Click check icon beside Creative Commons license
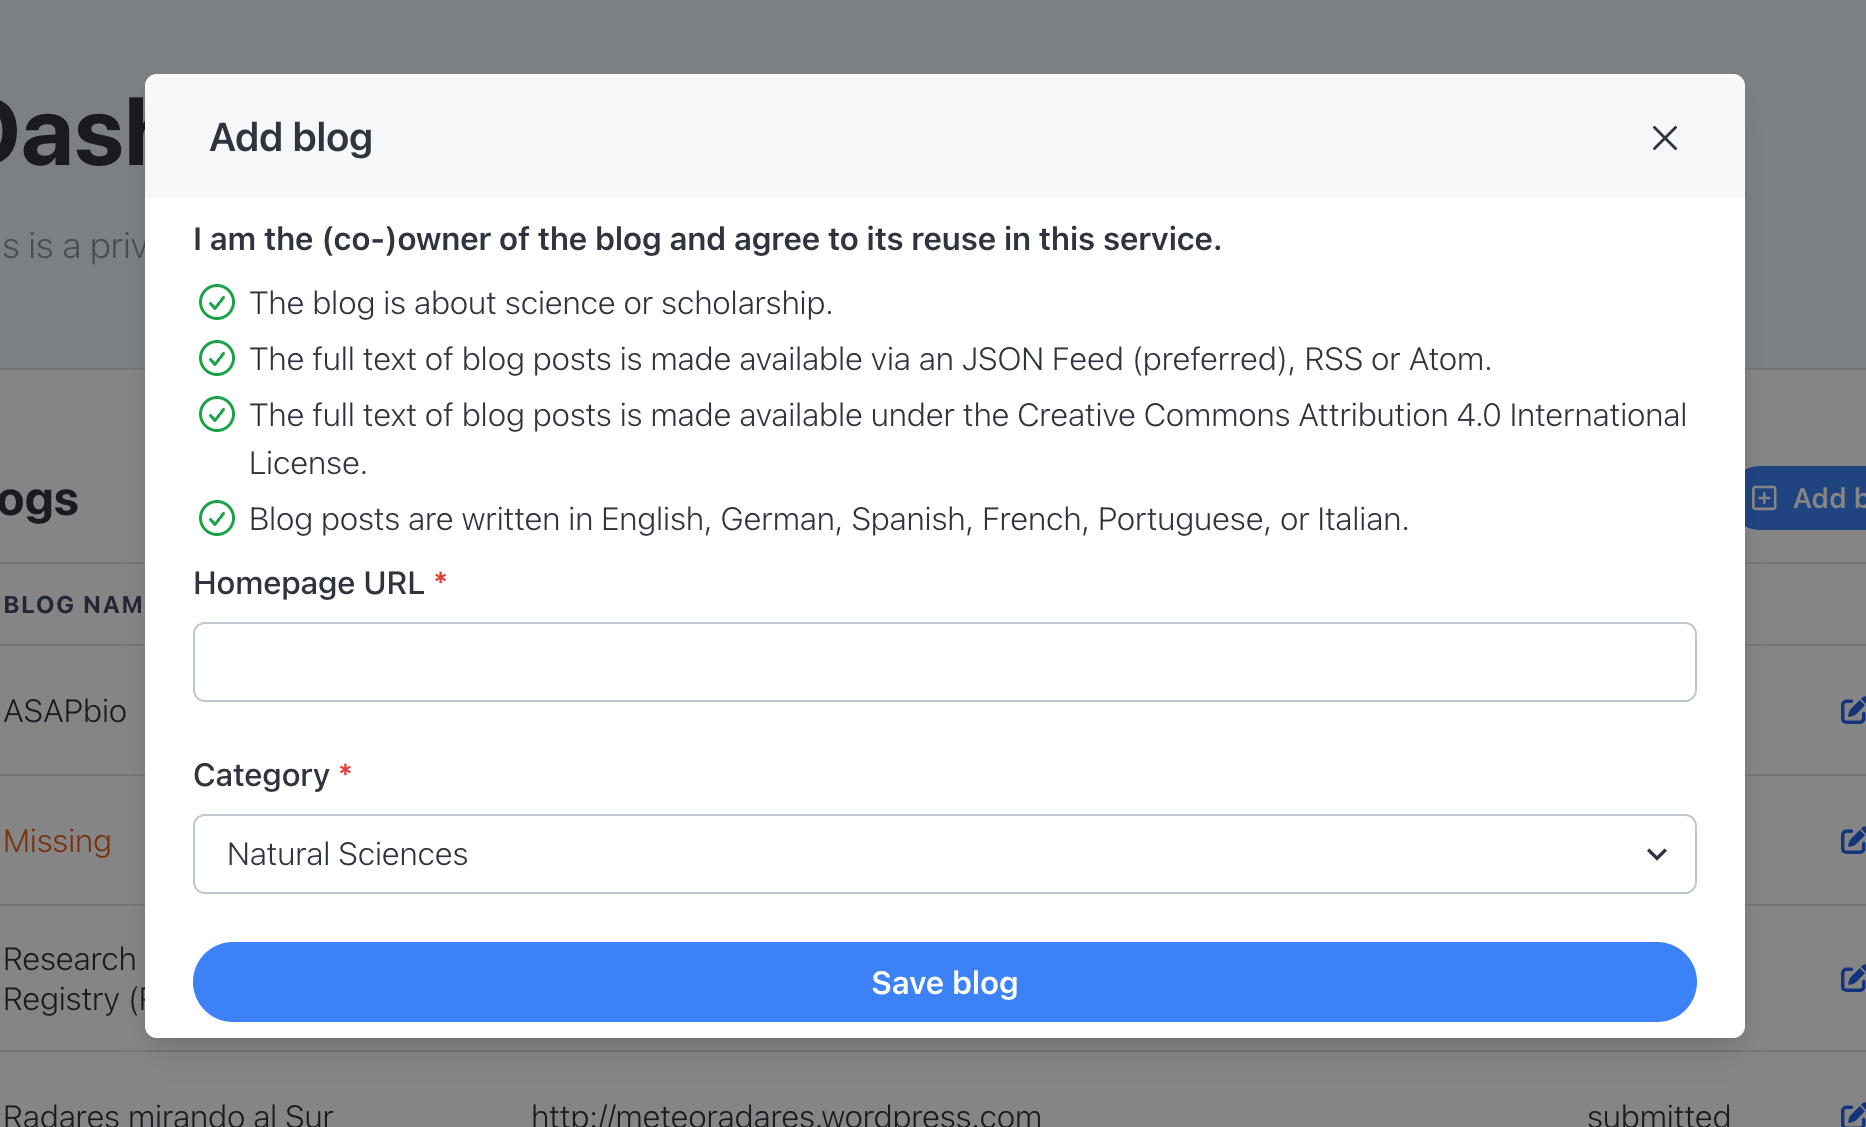Screen dimensions: 1866x1127 217,414
